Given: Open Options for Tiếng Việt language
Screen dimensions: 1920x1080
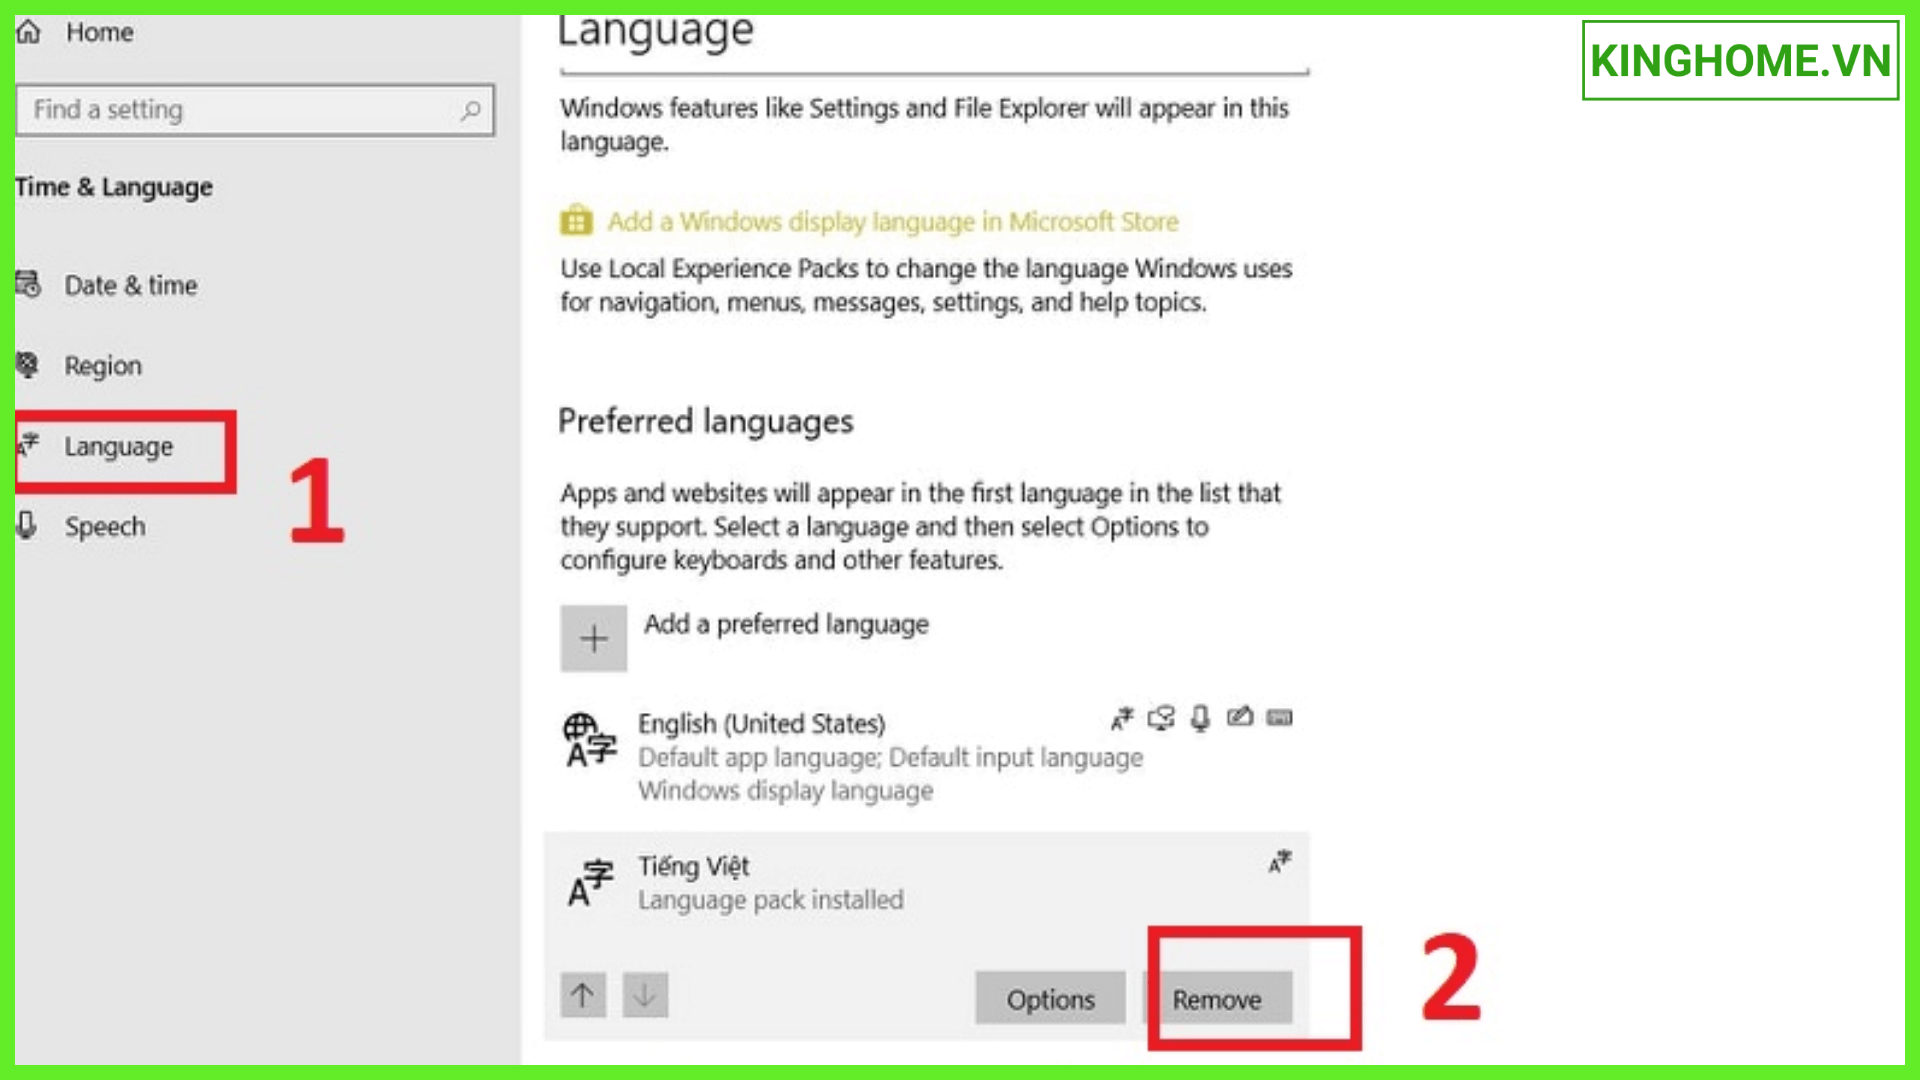Looking at the screenshot, I should pyautogui.click(x=1051, y=1000).
